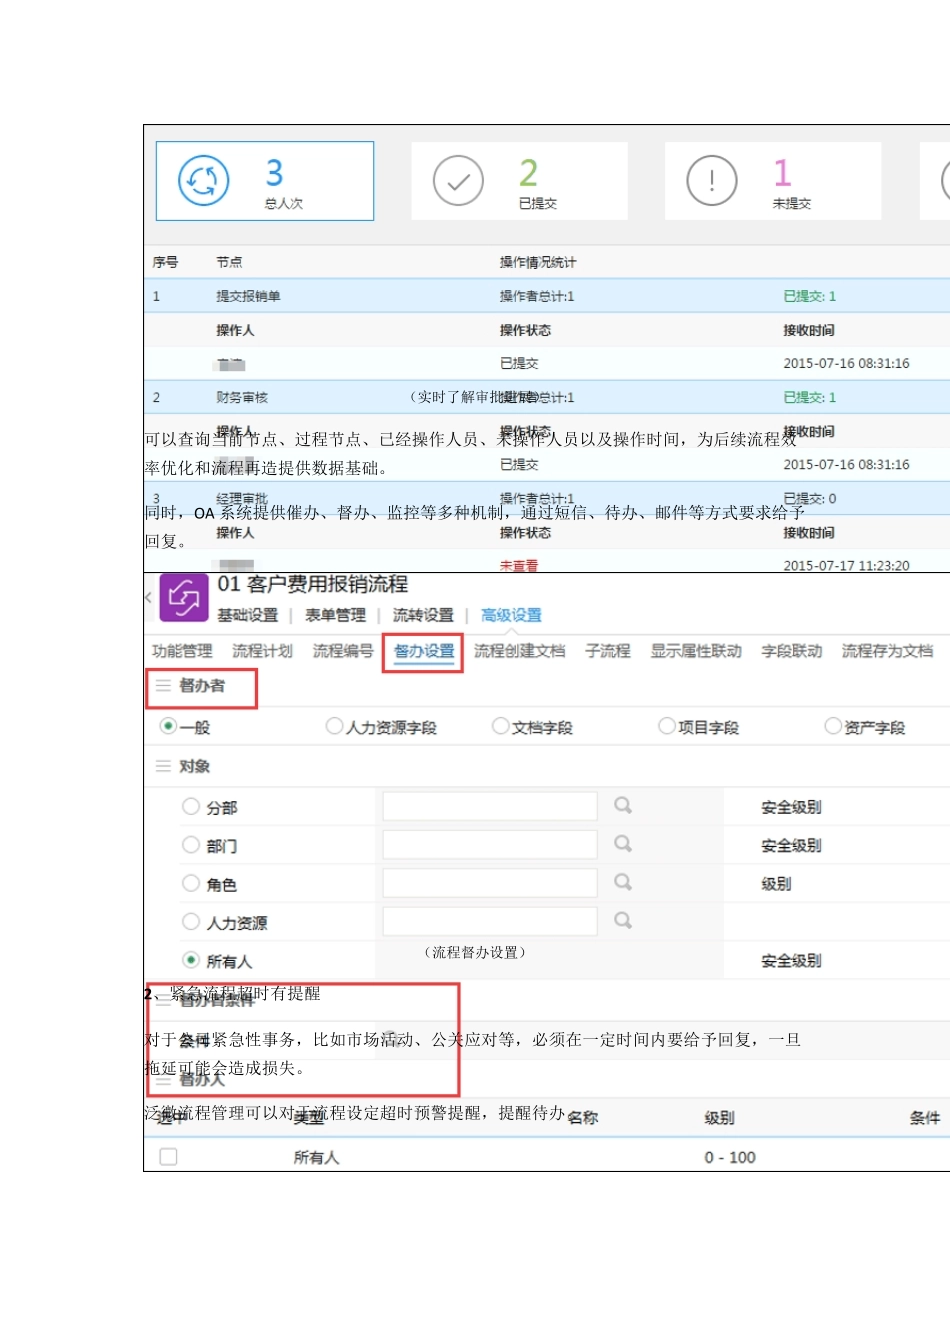Screen dimensions: 950x1344
Task: Click the back arrow left of the workflow icon
Action: click(149, 598)
